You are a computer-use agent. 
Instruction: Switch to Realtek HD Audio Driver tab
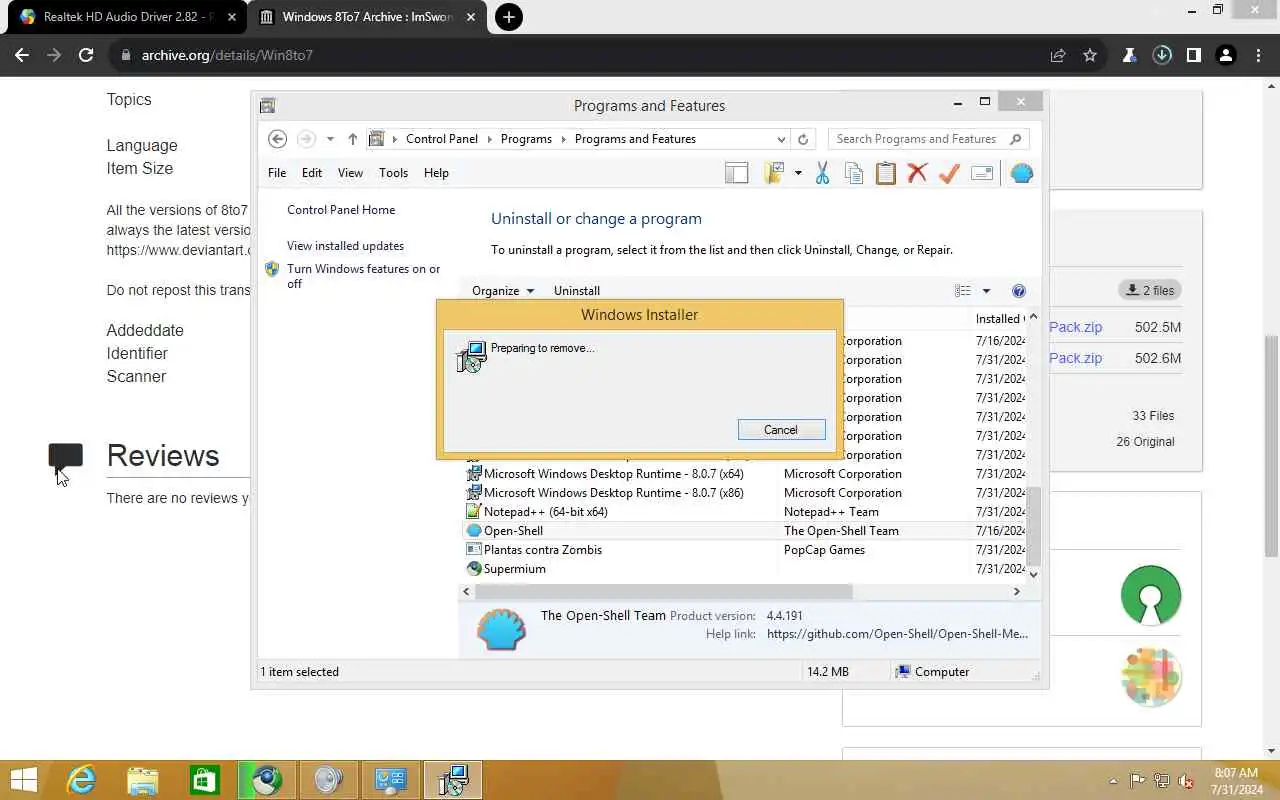tap(127, 17)
